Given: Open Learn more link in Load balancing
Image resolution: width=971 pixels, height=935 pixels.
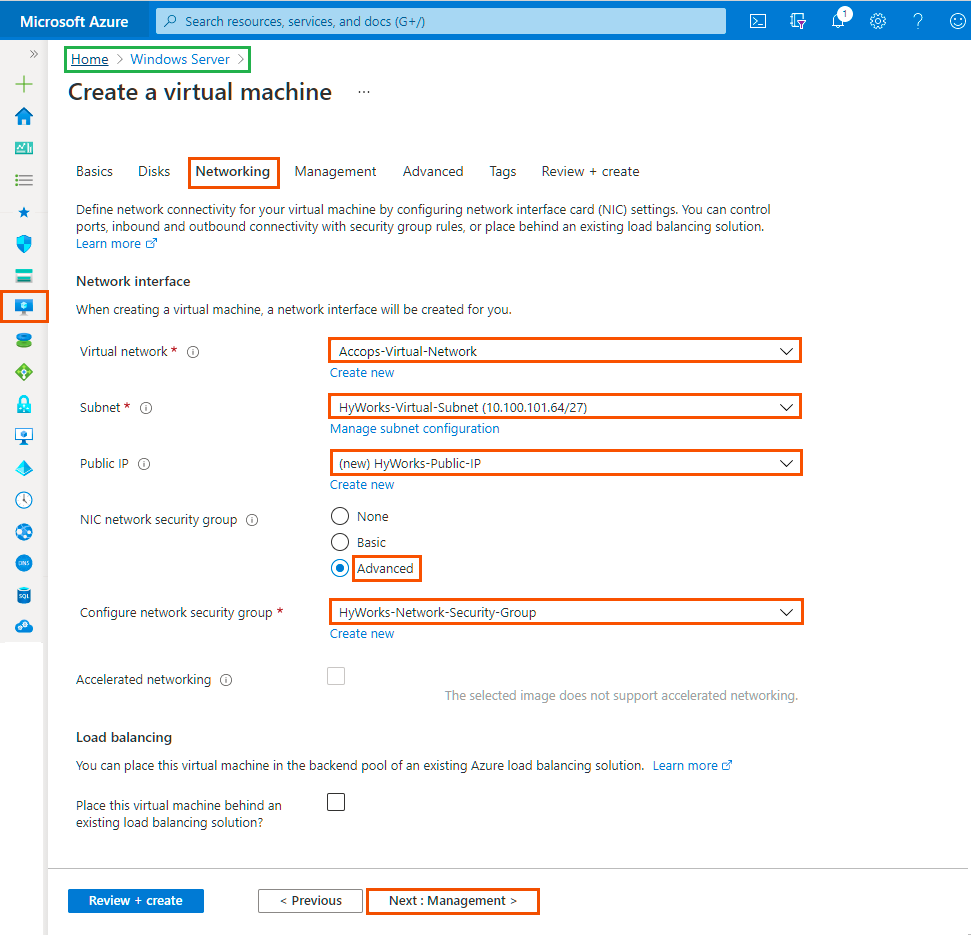Looking at the screenshot, I should 692,766.
